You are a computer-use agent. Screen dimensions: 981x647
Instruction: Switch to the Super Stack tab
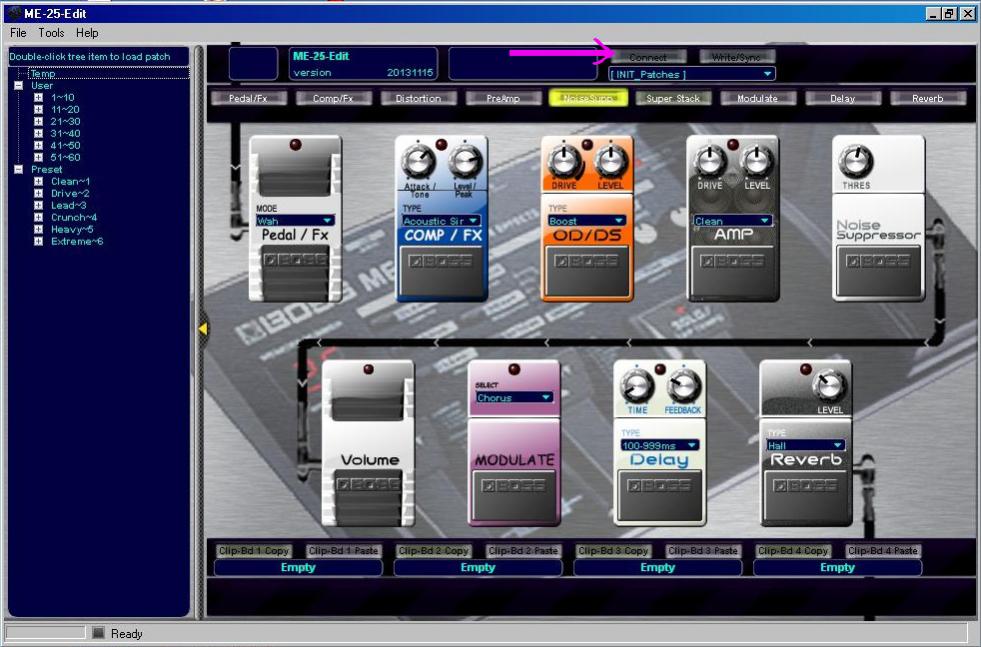point(673,98)
